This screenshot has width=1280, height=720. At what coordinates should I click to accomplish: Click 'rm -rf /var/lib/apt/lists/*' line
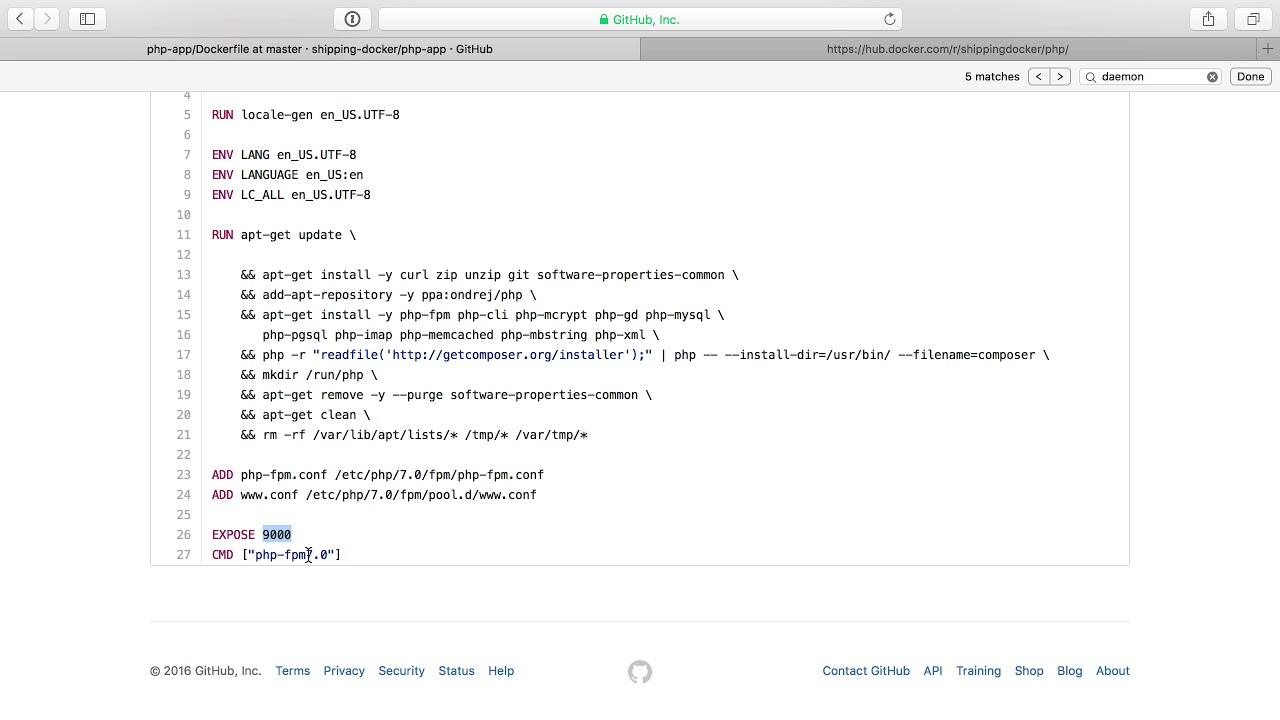click(x=414, y=435)
